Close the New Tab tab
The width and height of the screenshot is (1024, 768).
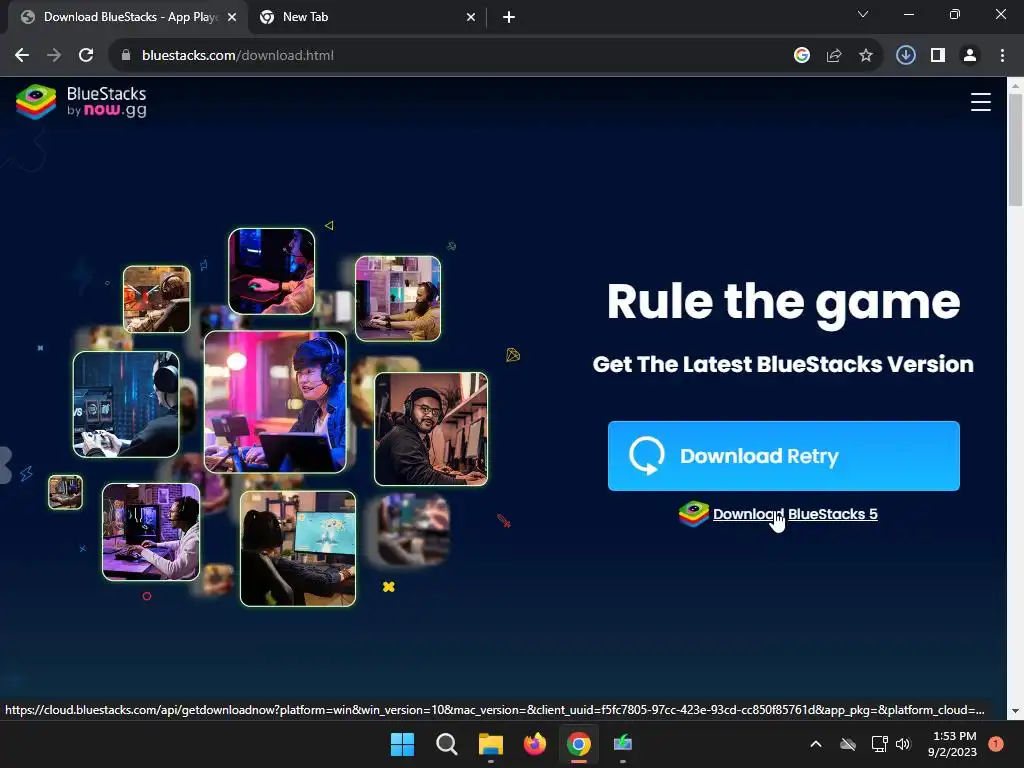point(471,17)
